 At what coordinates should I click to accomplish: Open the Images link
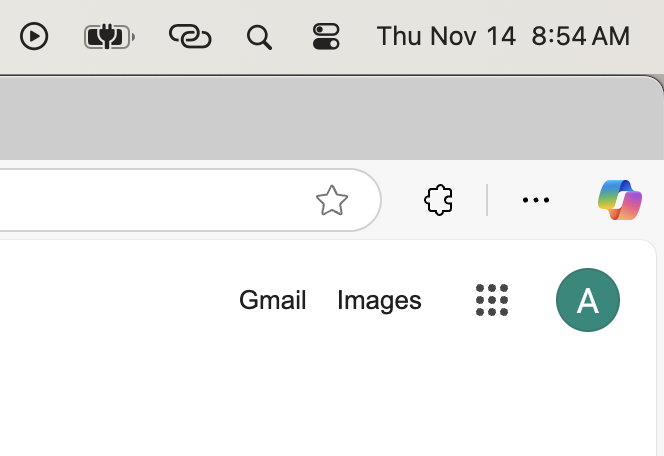[379, 301]
